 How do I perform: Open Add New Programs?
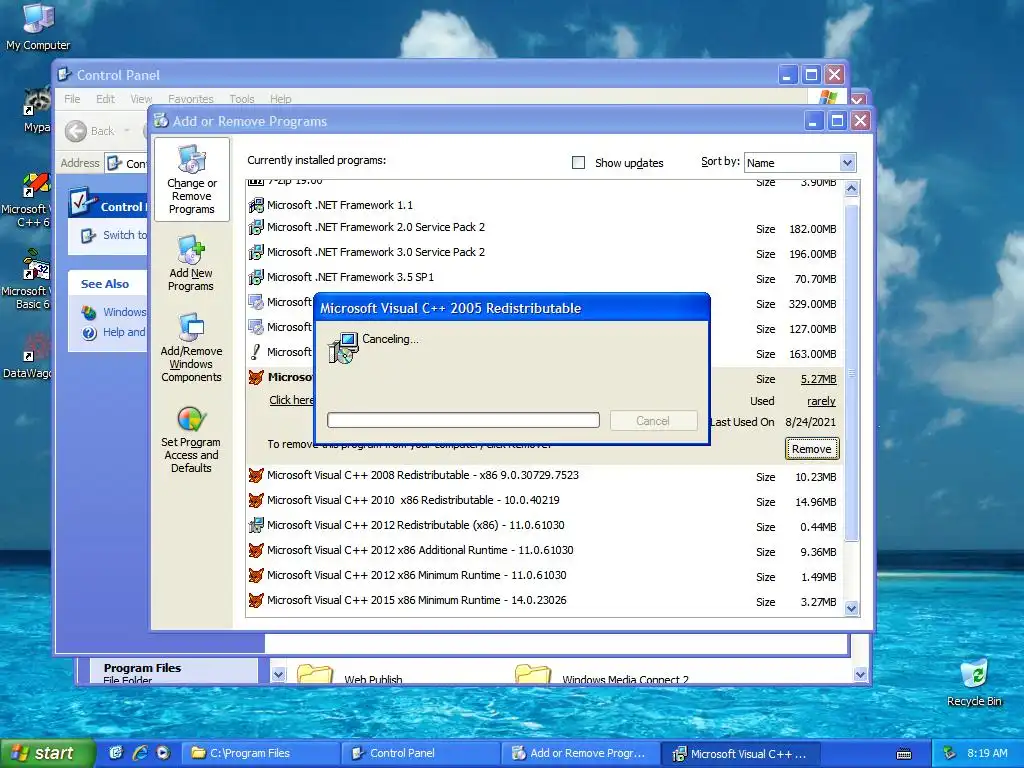click(x=191, y=263)
